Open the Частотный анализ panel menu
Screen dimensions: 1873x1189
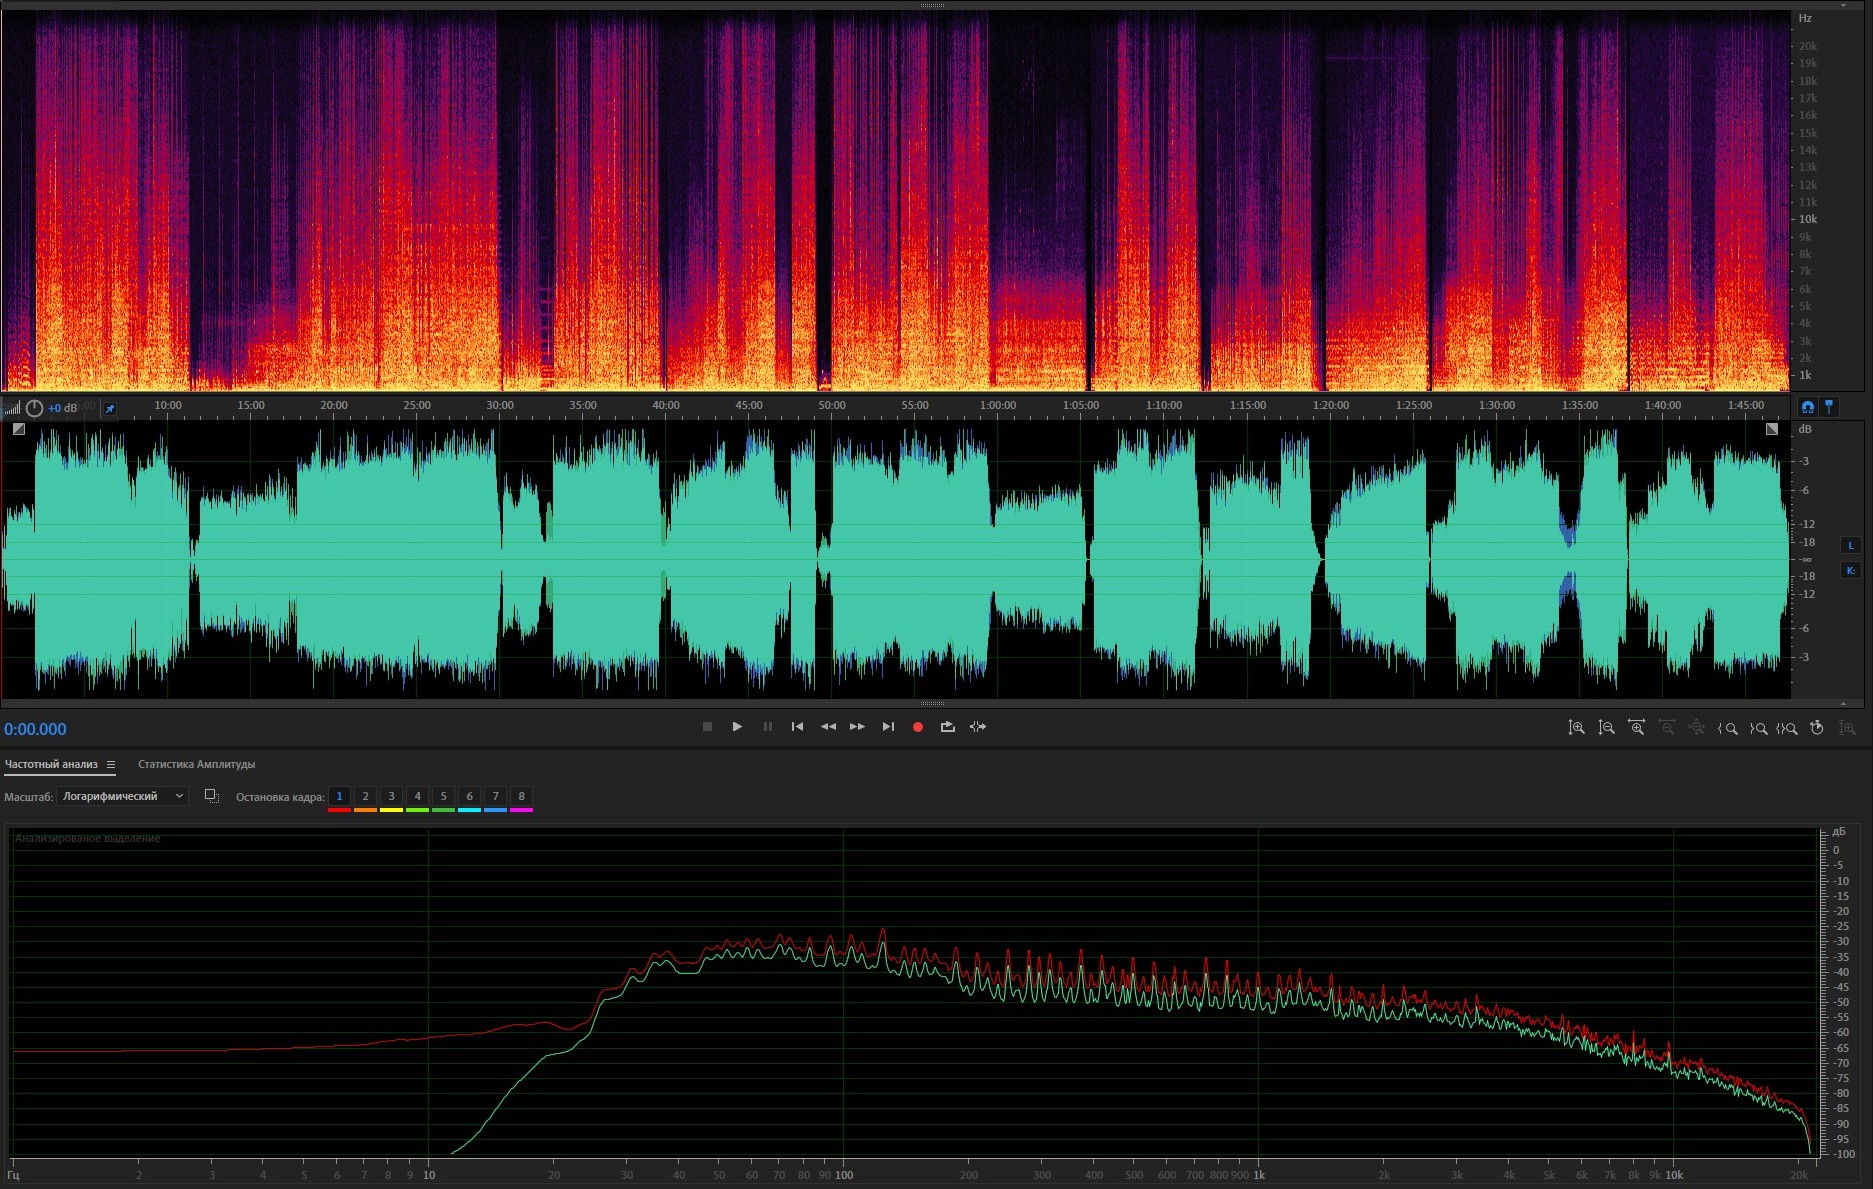111,765
